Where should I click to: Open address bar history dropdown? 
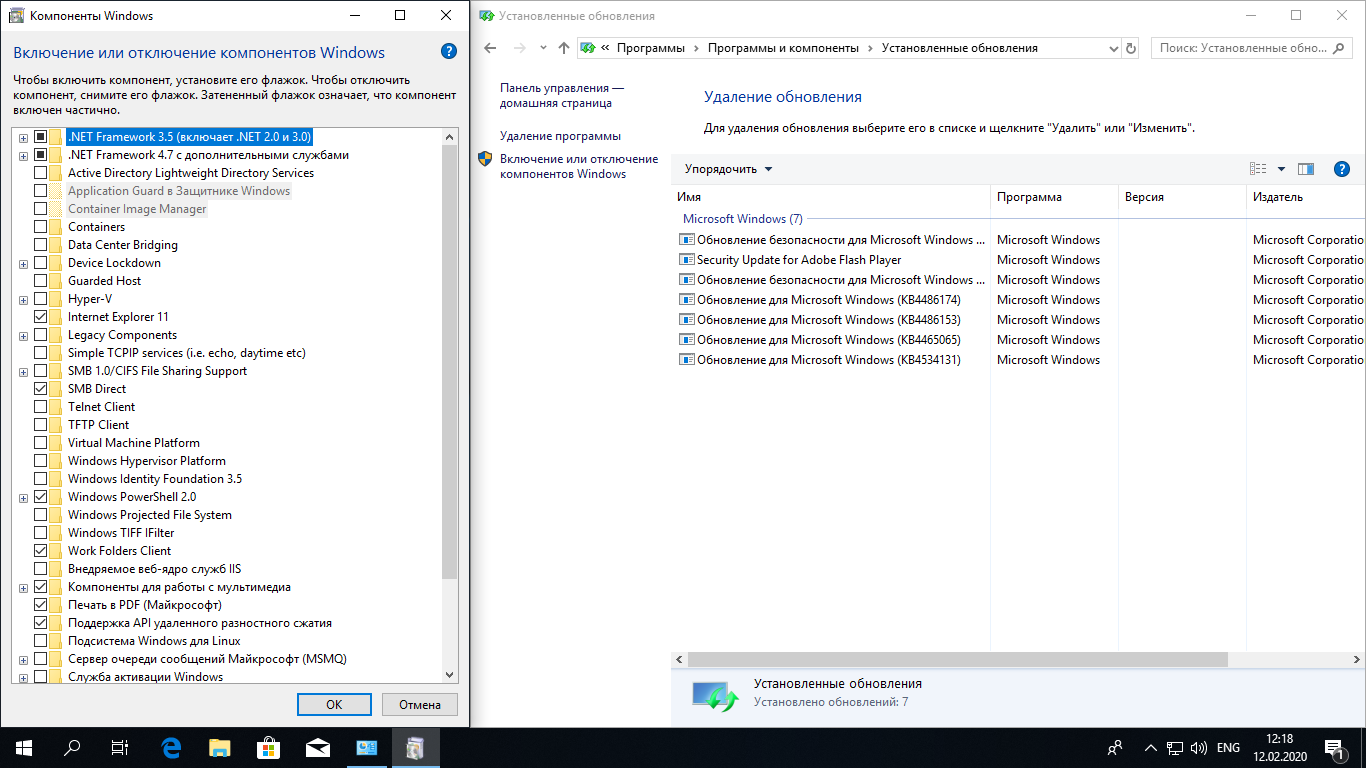point(1114,48)
